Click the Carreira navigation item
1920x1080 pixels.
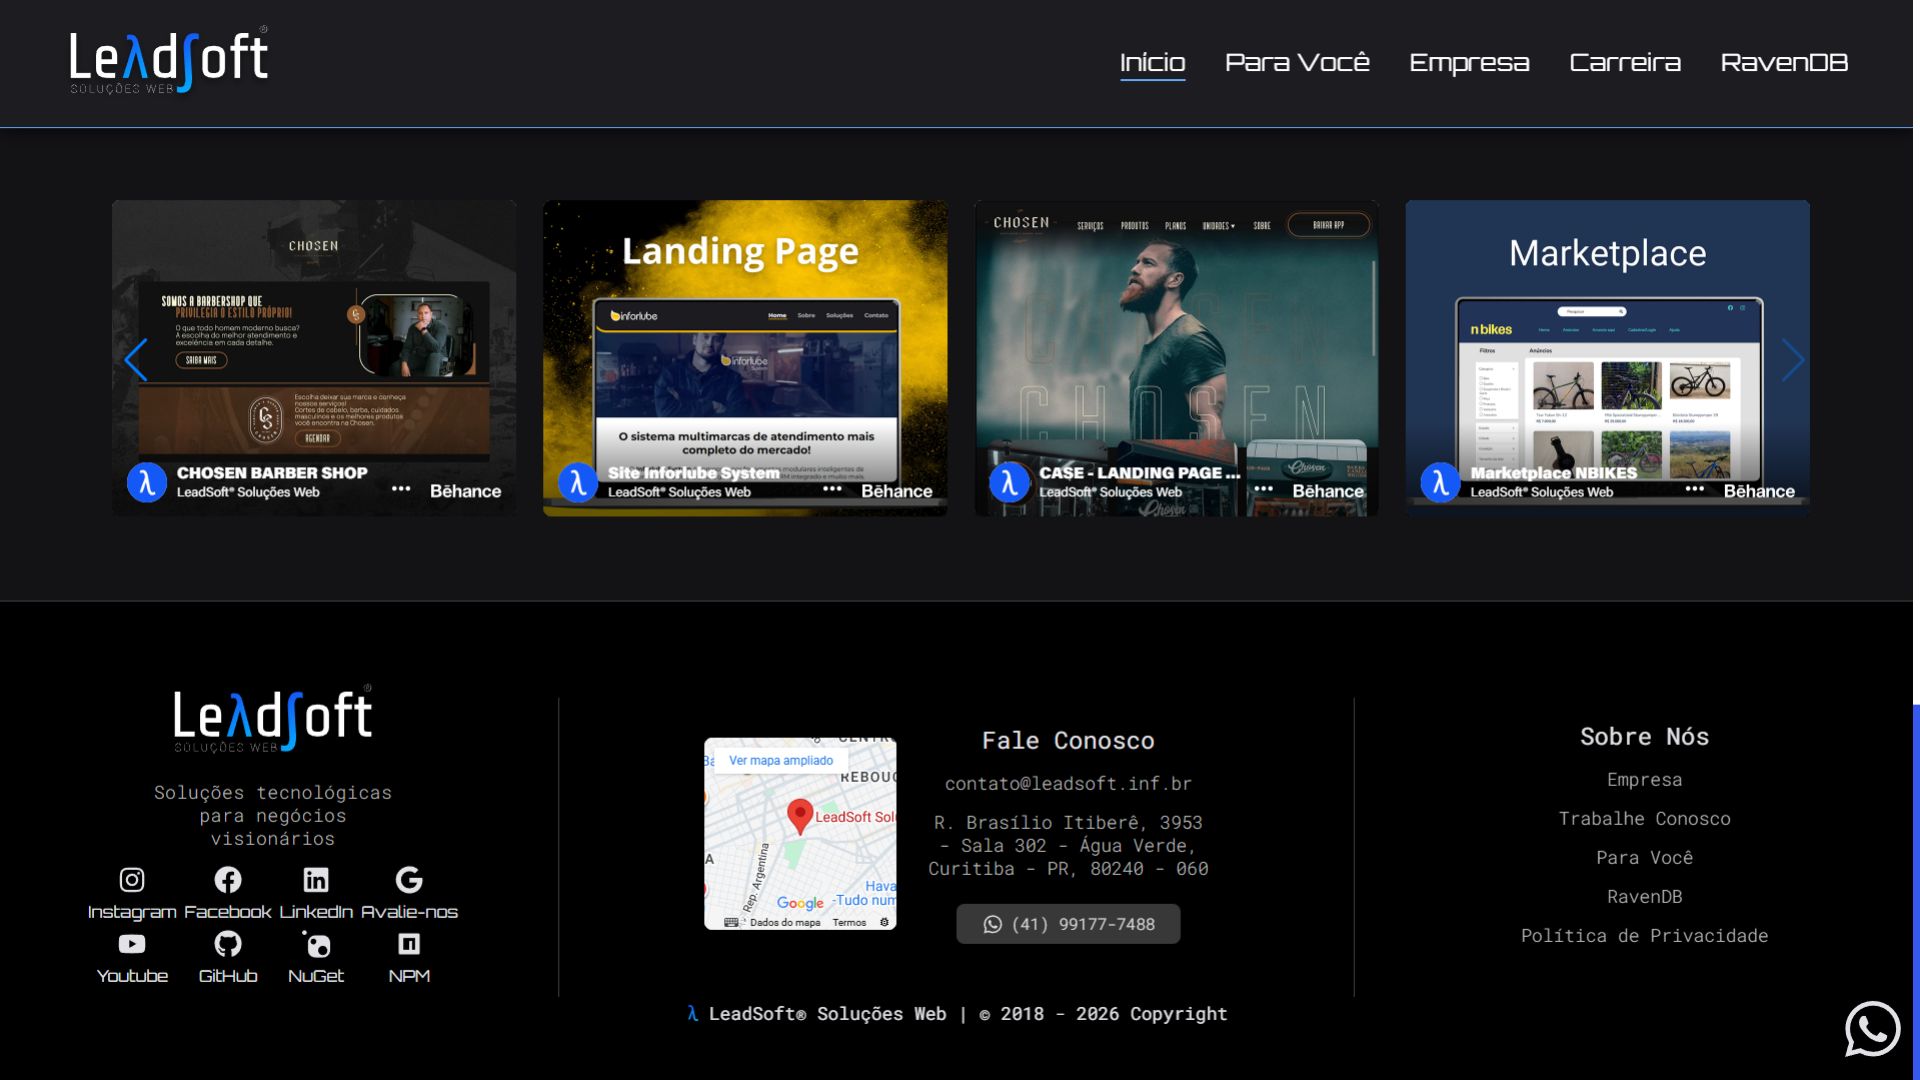(1625, 63)
